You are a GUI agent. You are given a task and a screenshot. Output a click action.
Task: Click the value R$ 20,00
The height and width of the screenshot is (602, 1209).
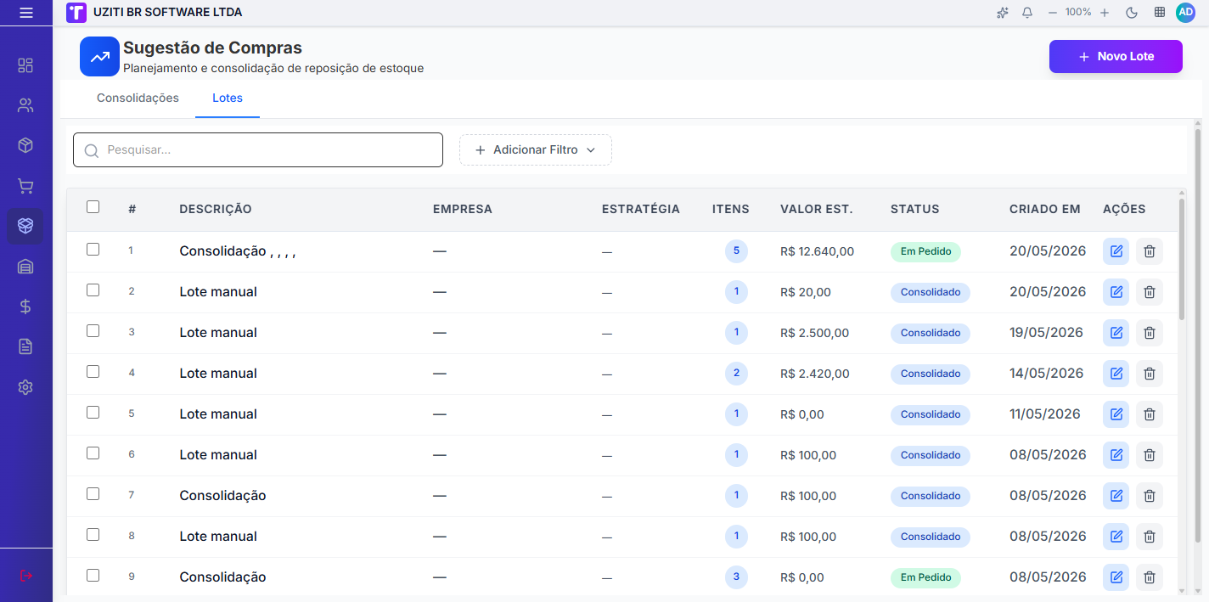click(x=805, y=292)
